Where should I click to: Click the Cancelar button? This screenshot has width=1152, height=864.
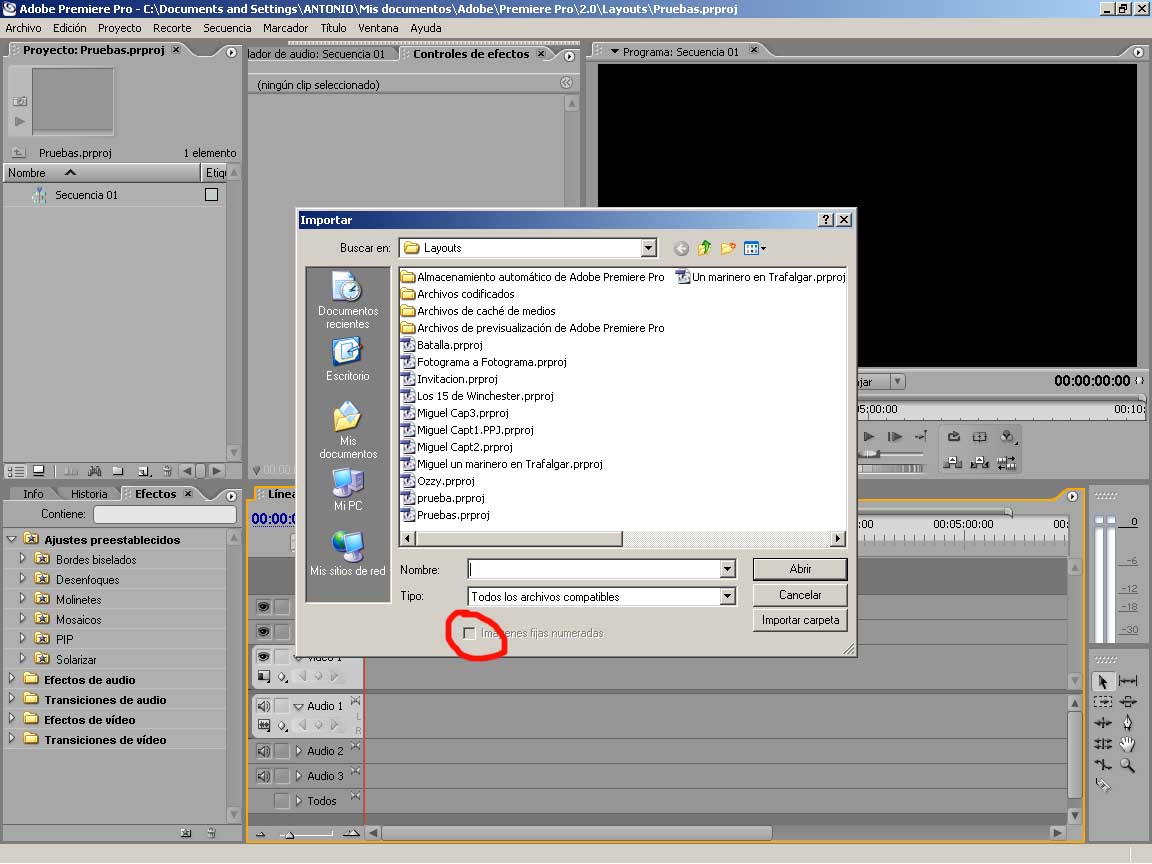pyautogui.click(x=800, y=594)
